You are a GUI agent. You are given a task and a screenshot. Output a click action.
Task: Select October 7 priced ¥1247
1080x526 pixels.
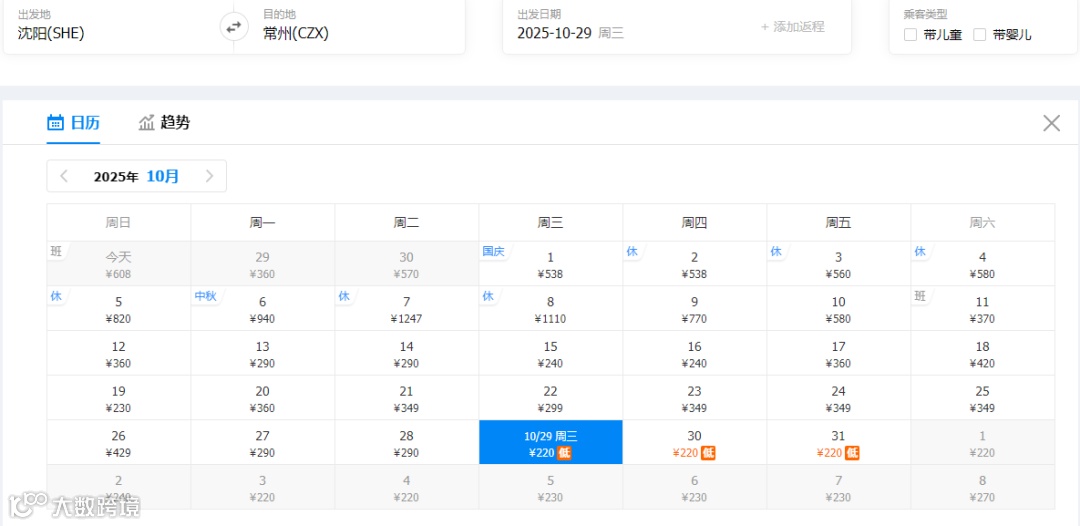407,308
